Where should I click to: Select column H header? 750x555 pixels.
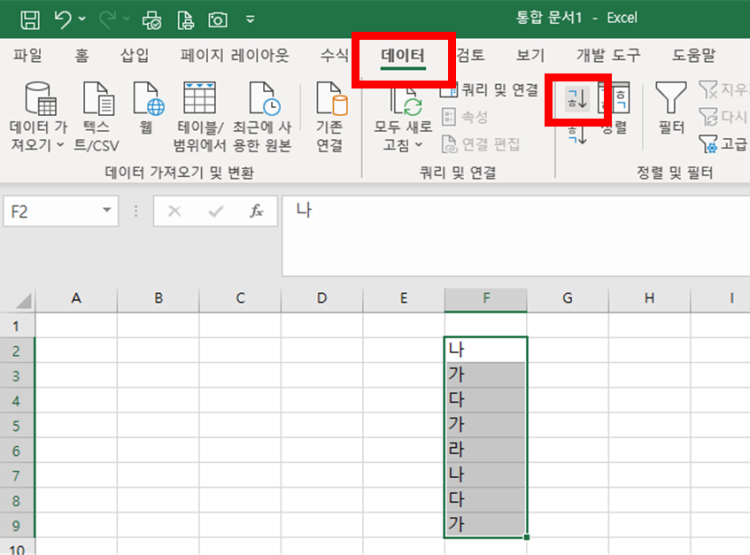tap(650, 299)
